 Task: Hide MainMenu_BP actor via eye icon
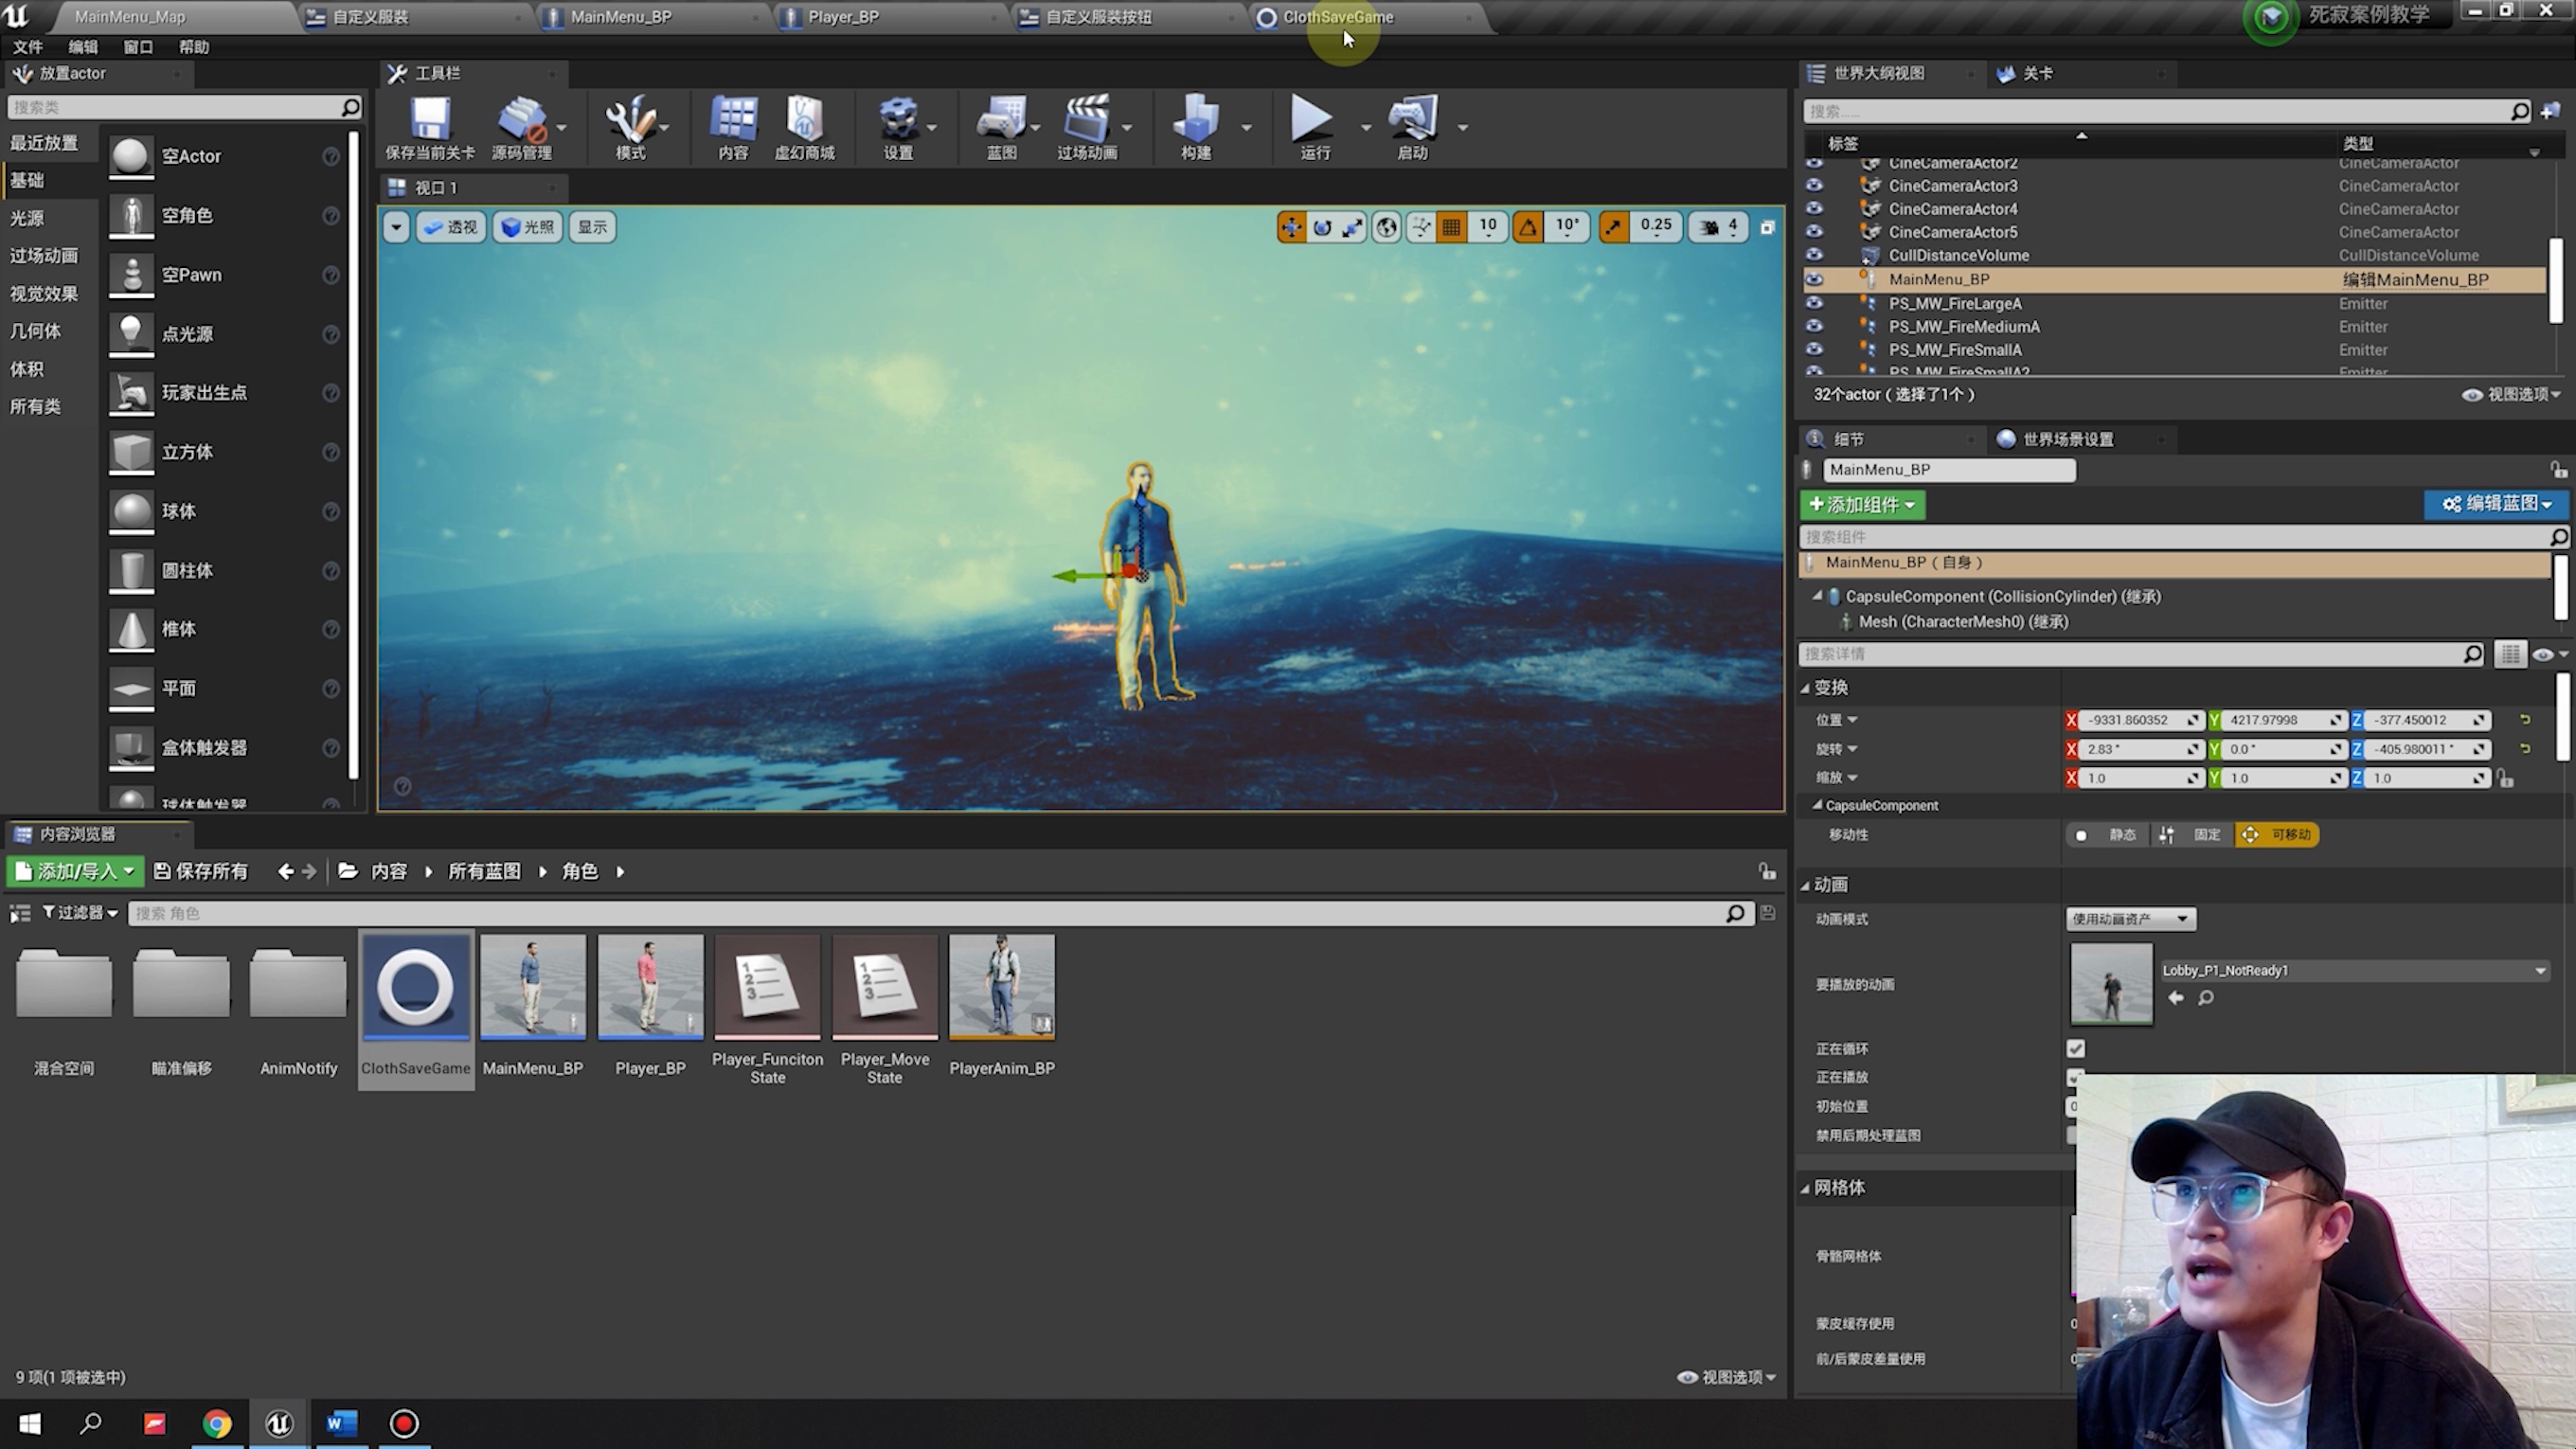[1814, 279]
